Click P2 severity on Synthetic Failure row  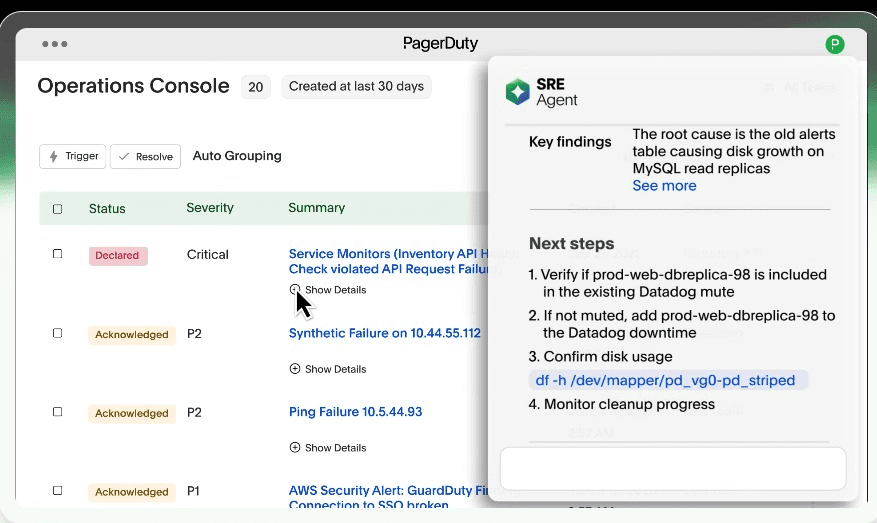pos(194,334)
